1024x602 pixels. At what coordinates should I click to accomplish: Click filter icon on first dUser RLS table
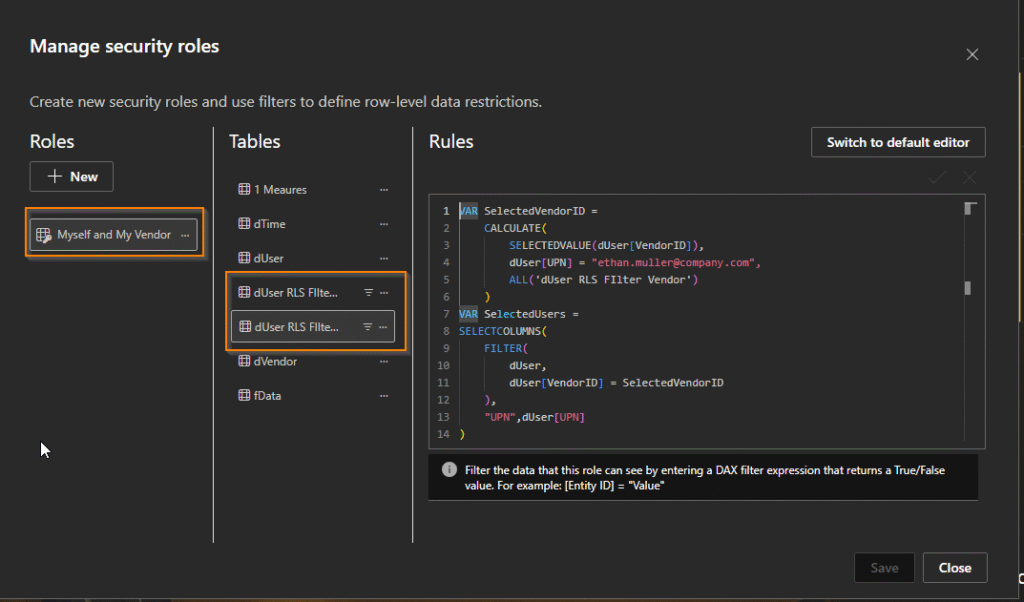(x=367, y=293)
